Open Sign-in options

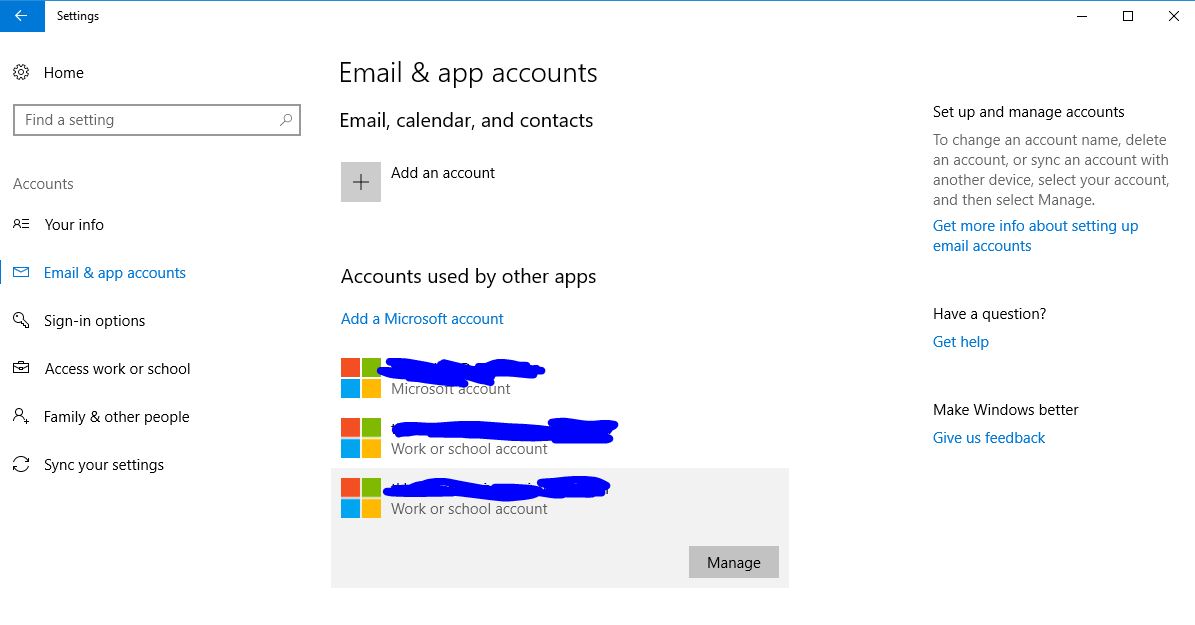pos(95,321)
